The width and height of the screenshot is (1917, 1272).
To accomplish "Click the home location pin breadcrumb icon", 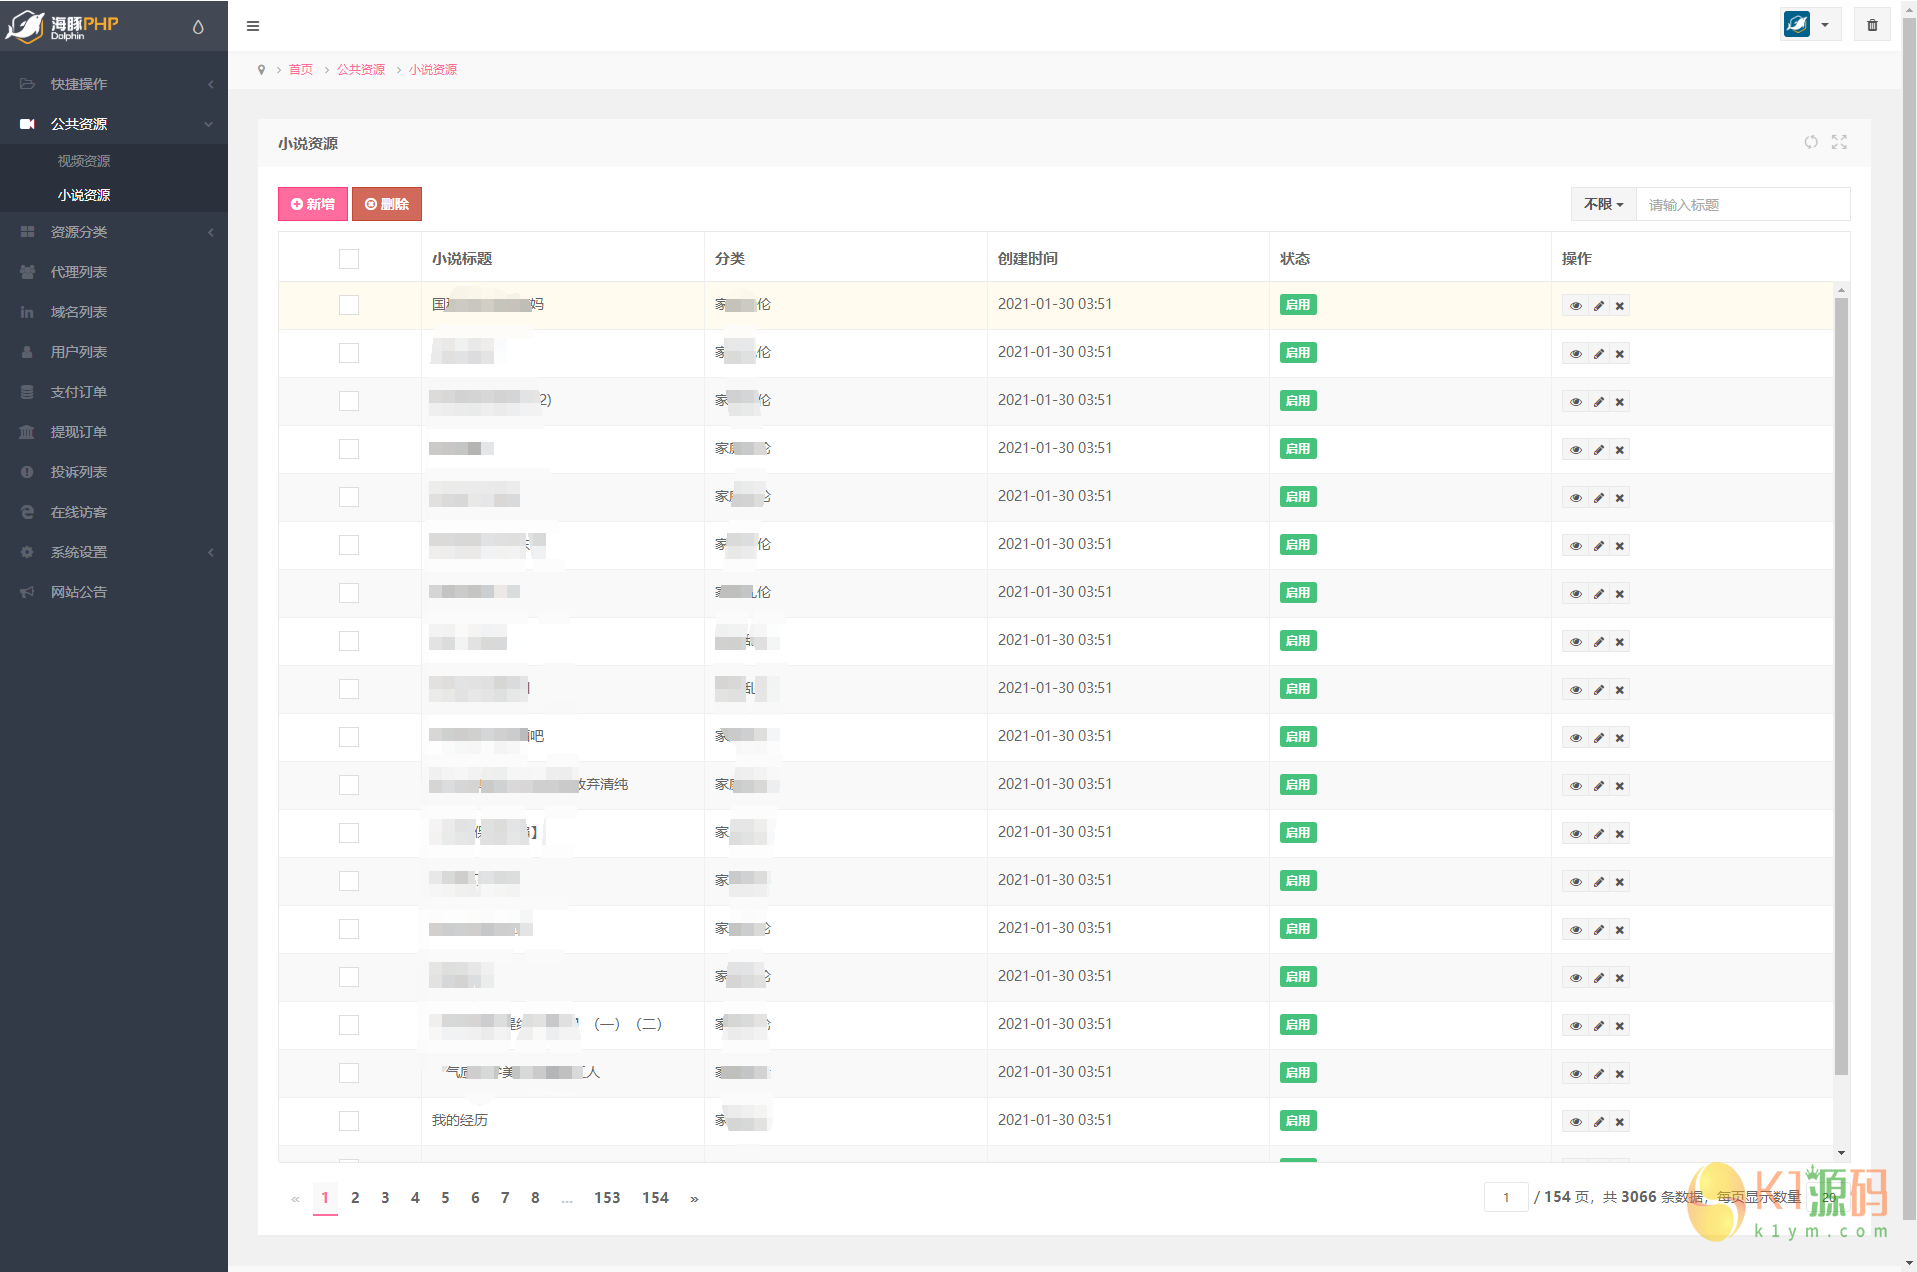I will point(262,70).
